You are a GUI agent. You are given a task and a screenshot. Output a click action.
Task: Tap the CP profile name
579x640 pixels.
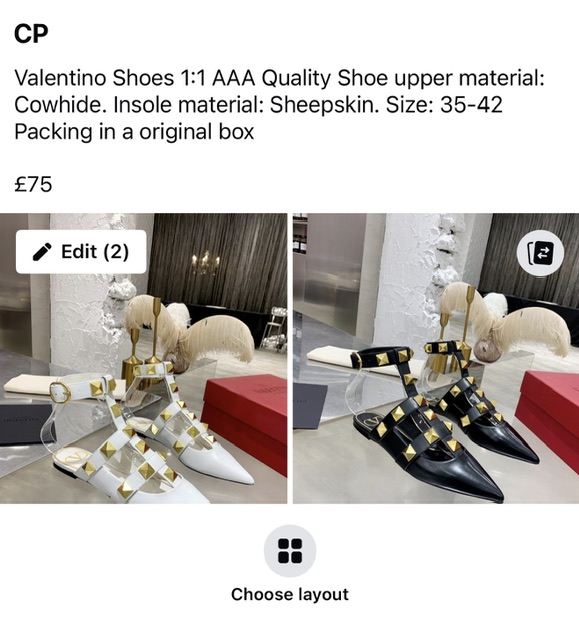click(x=31, y=33)
